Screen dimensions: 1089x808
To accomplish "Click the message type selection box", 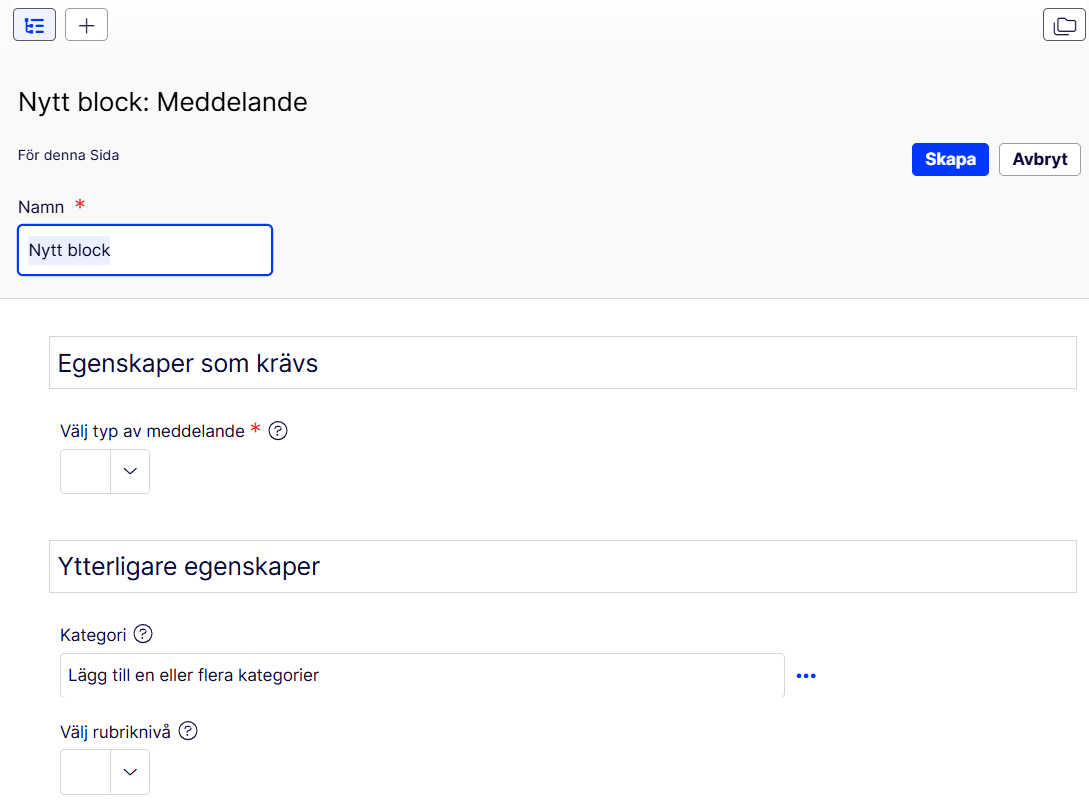I will (85, 471).
